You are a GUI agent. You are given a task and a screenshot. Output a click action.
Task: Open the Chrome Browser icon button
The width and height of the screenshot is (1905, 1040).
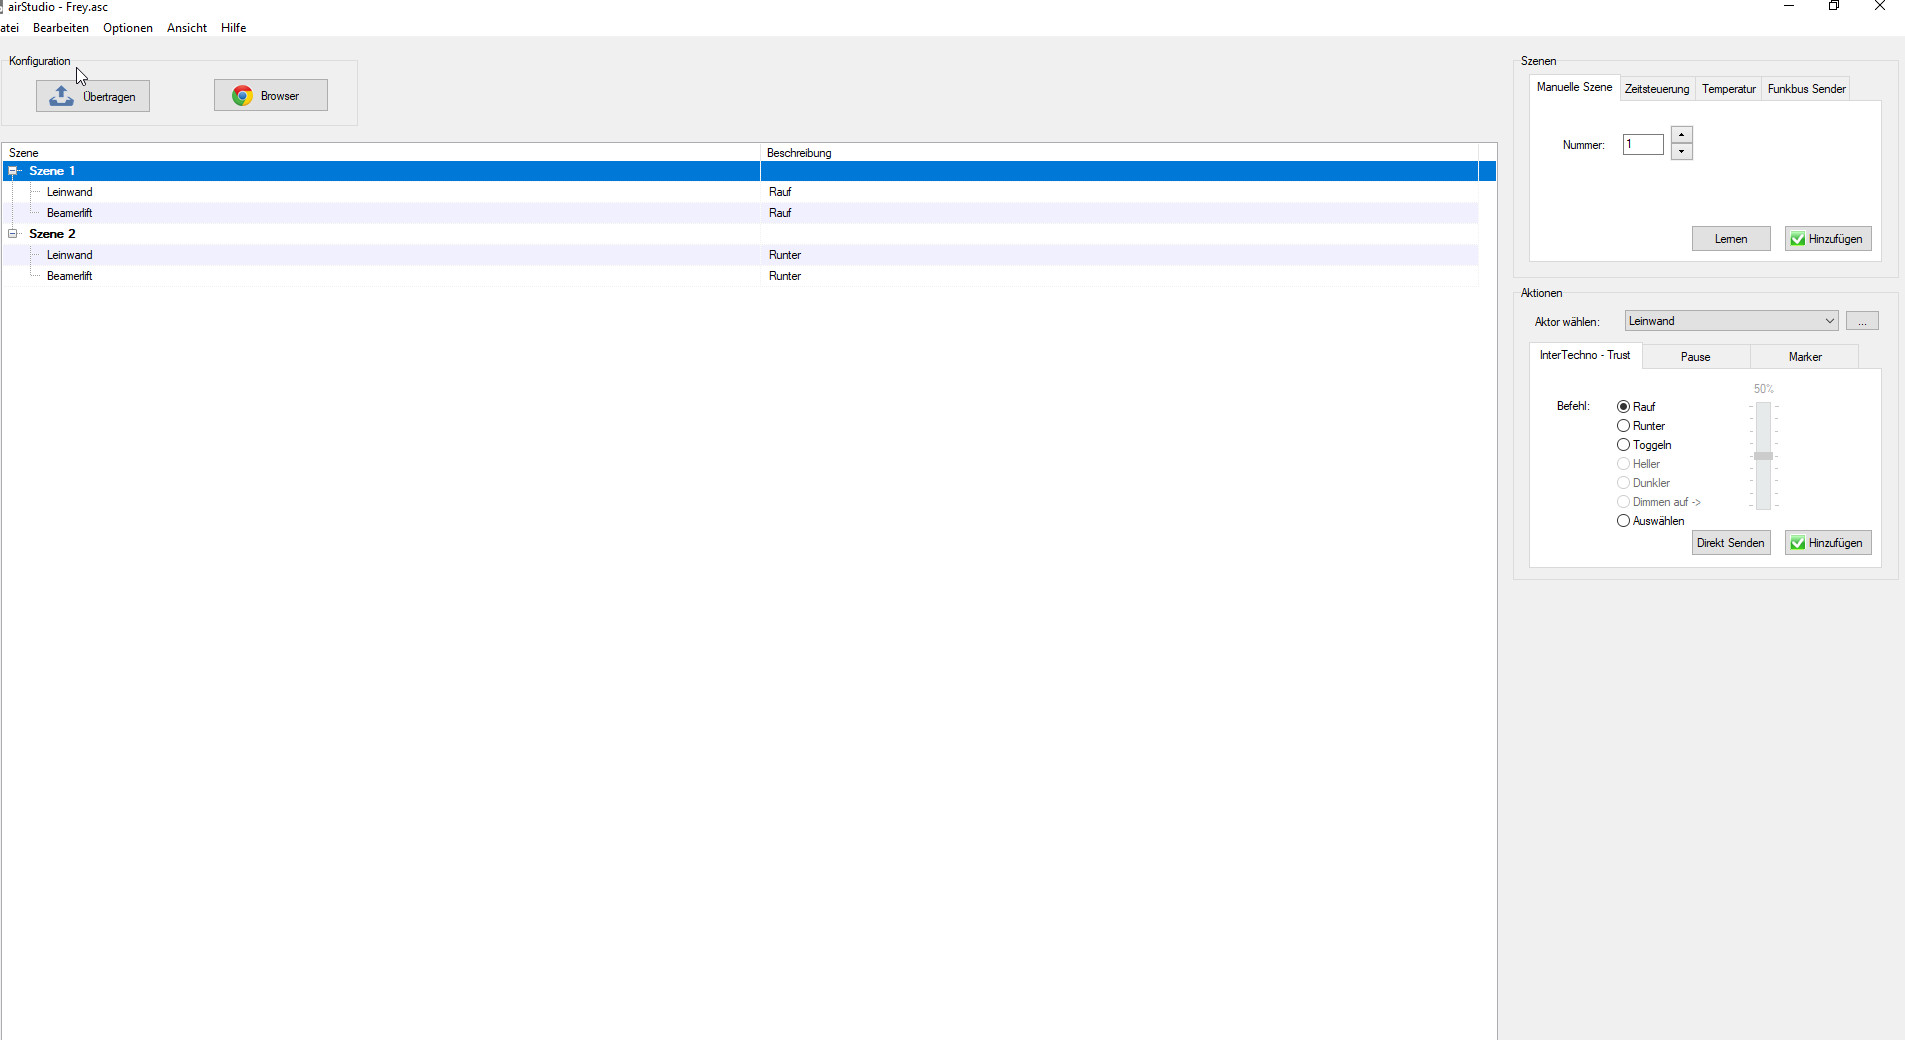pyautogui.click(x=242, y=96)
